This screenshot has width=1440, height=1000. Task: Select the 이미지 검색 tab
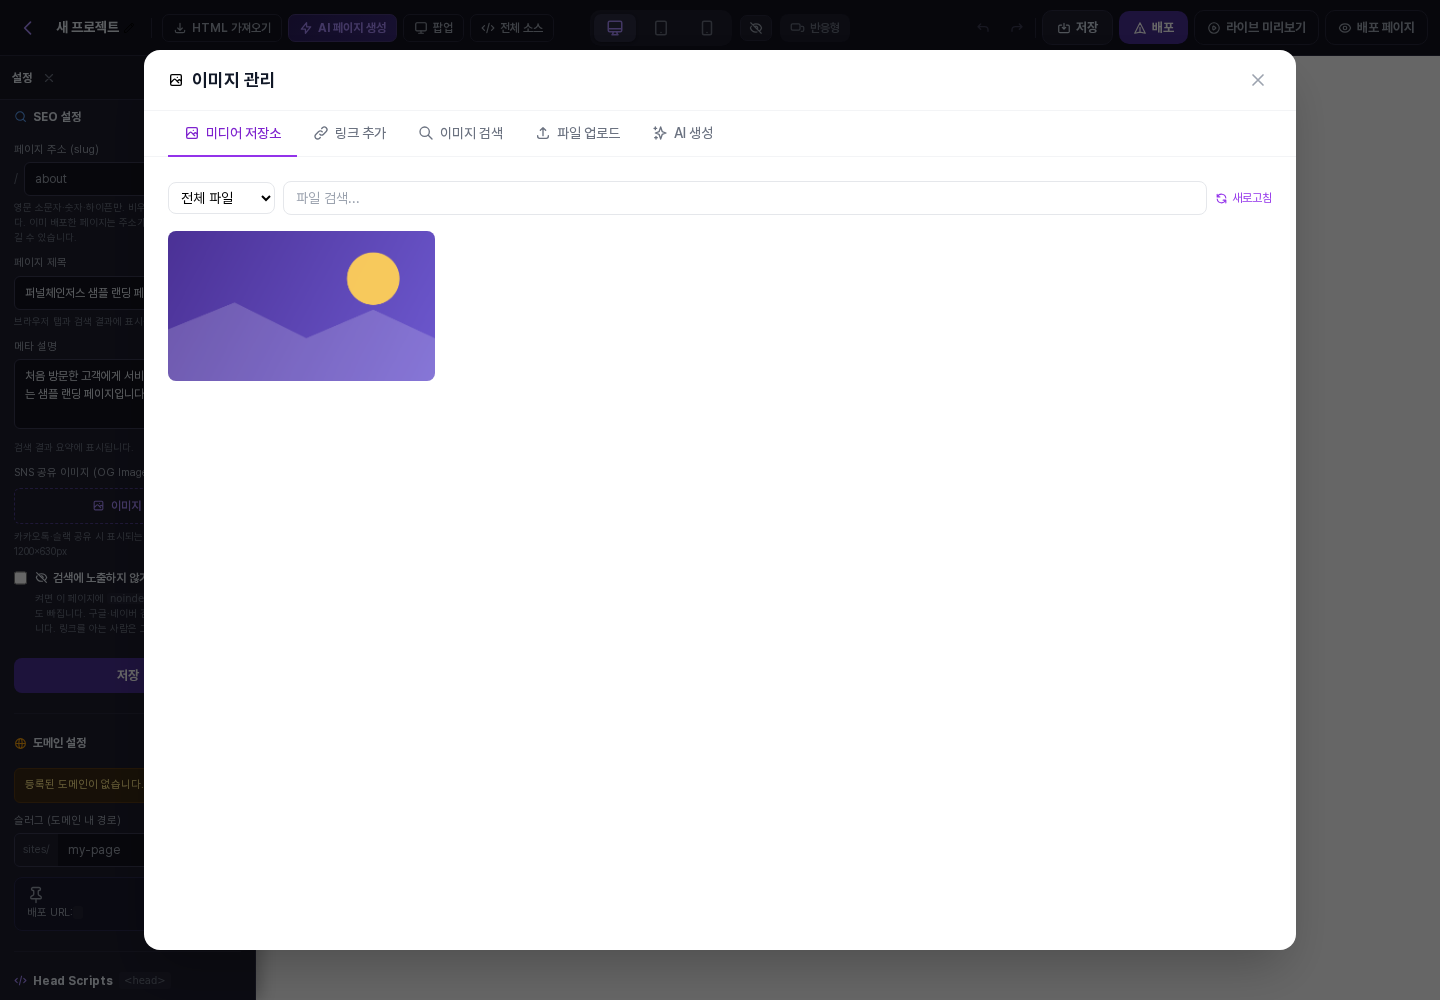click(x=461, y=133)
